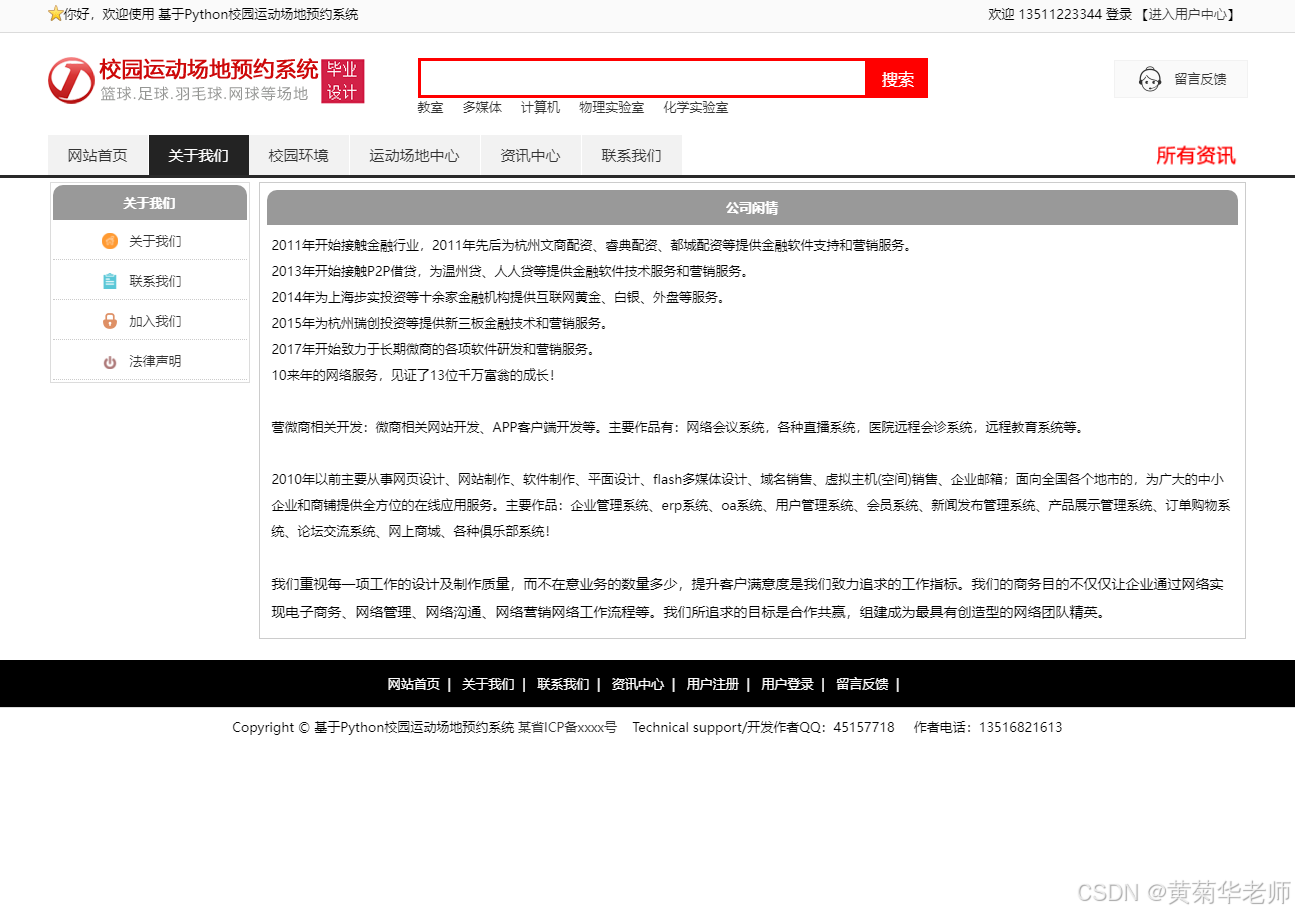The height and width of the screenshot is (914, 1295).
Task: Open the 运动场地中心 menu item
Action: (414, 155)
